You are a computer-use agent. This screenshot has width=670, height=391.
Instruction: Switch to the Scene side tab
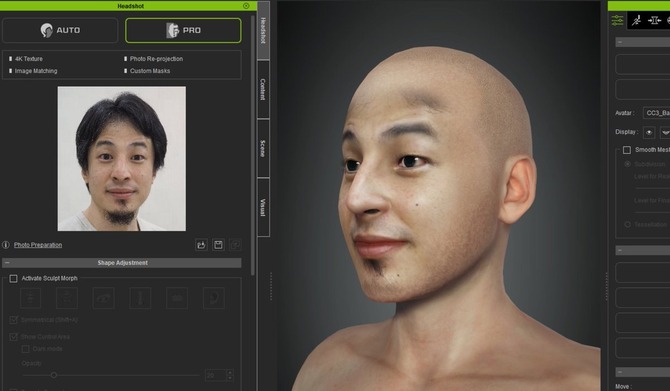click(x=263, y=148)
